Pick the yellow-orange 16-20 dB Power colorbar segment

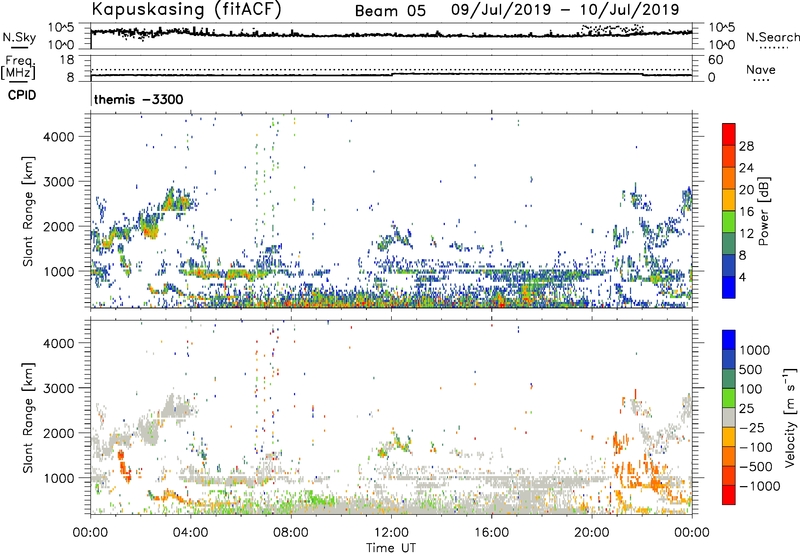click(729, 199)
